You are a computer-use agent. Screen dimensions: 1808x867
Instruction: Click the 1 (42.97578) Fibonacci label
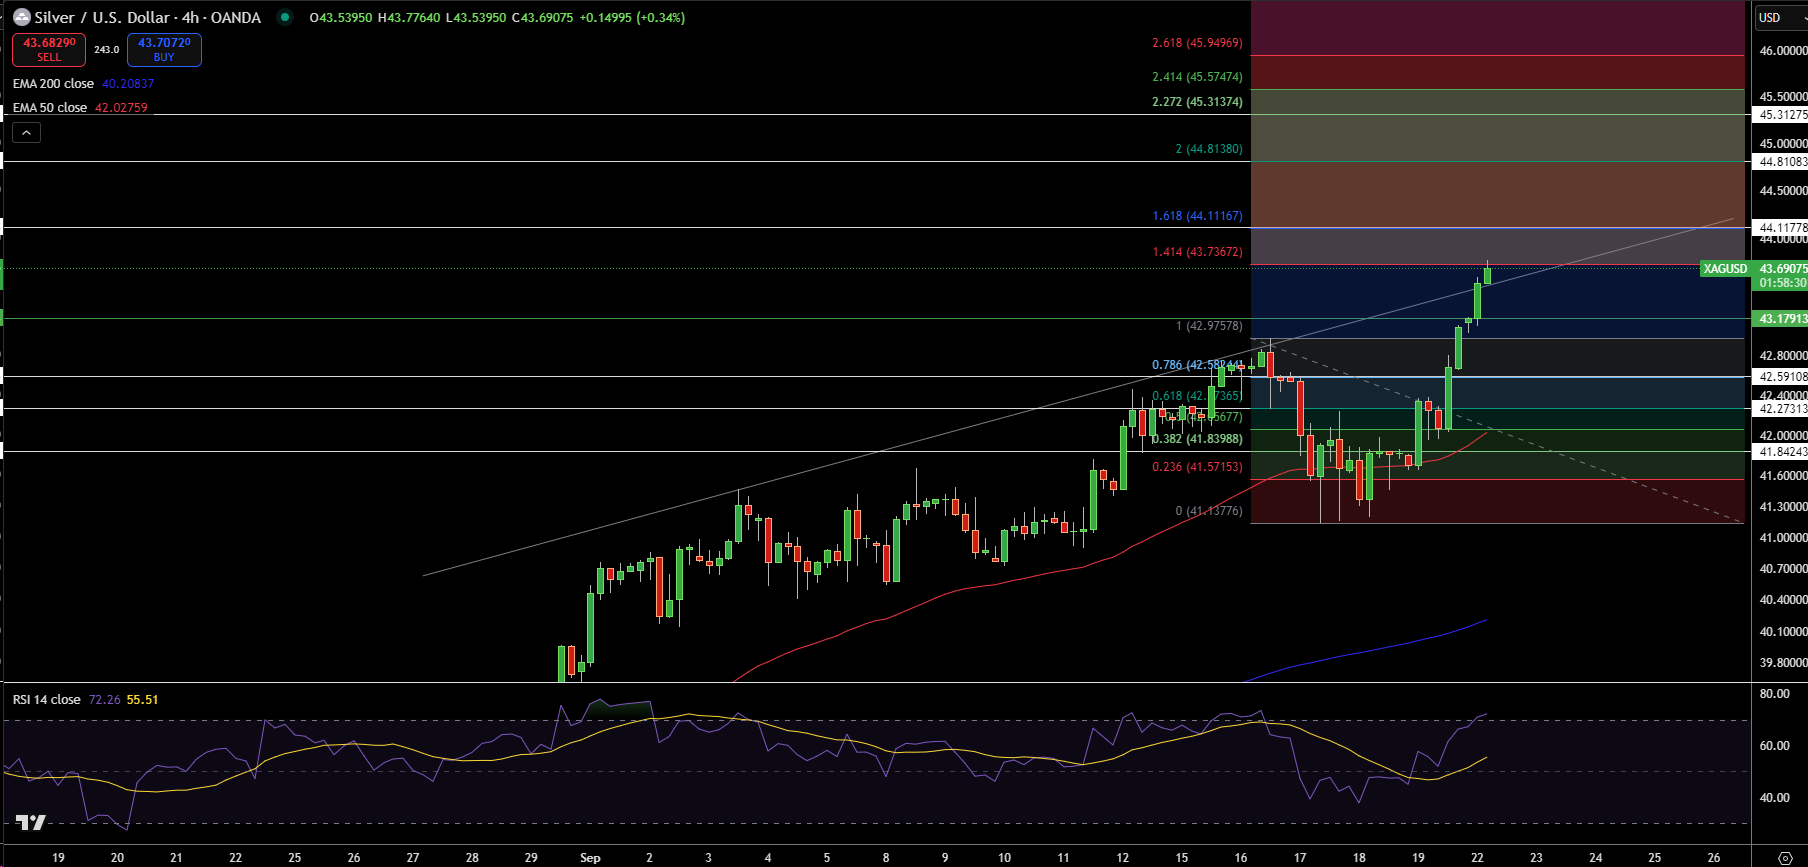[x=1209, y=326]
